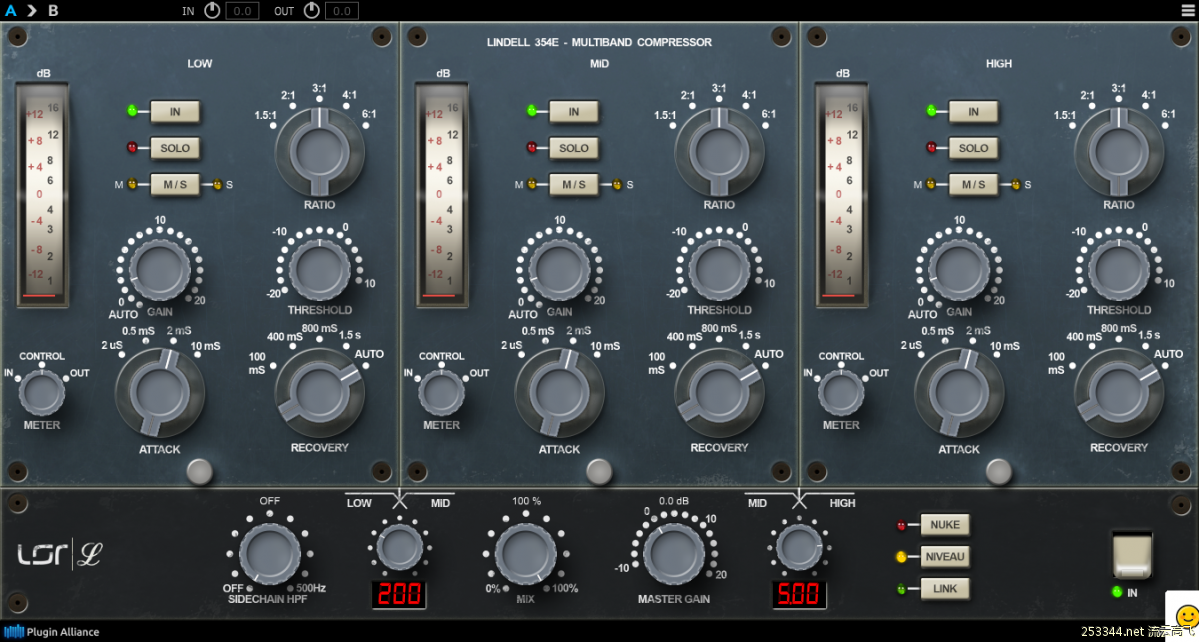The width and height of the screenshot is (1199, 642).
Task: Select preset slot A
Action: click(x=11, y=11)
